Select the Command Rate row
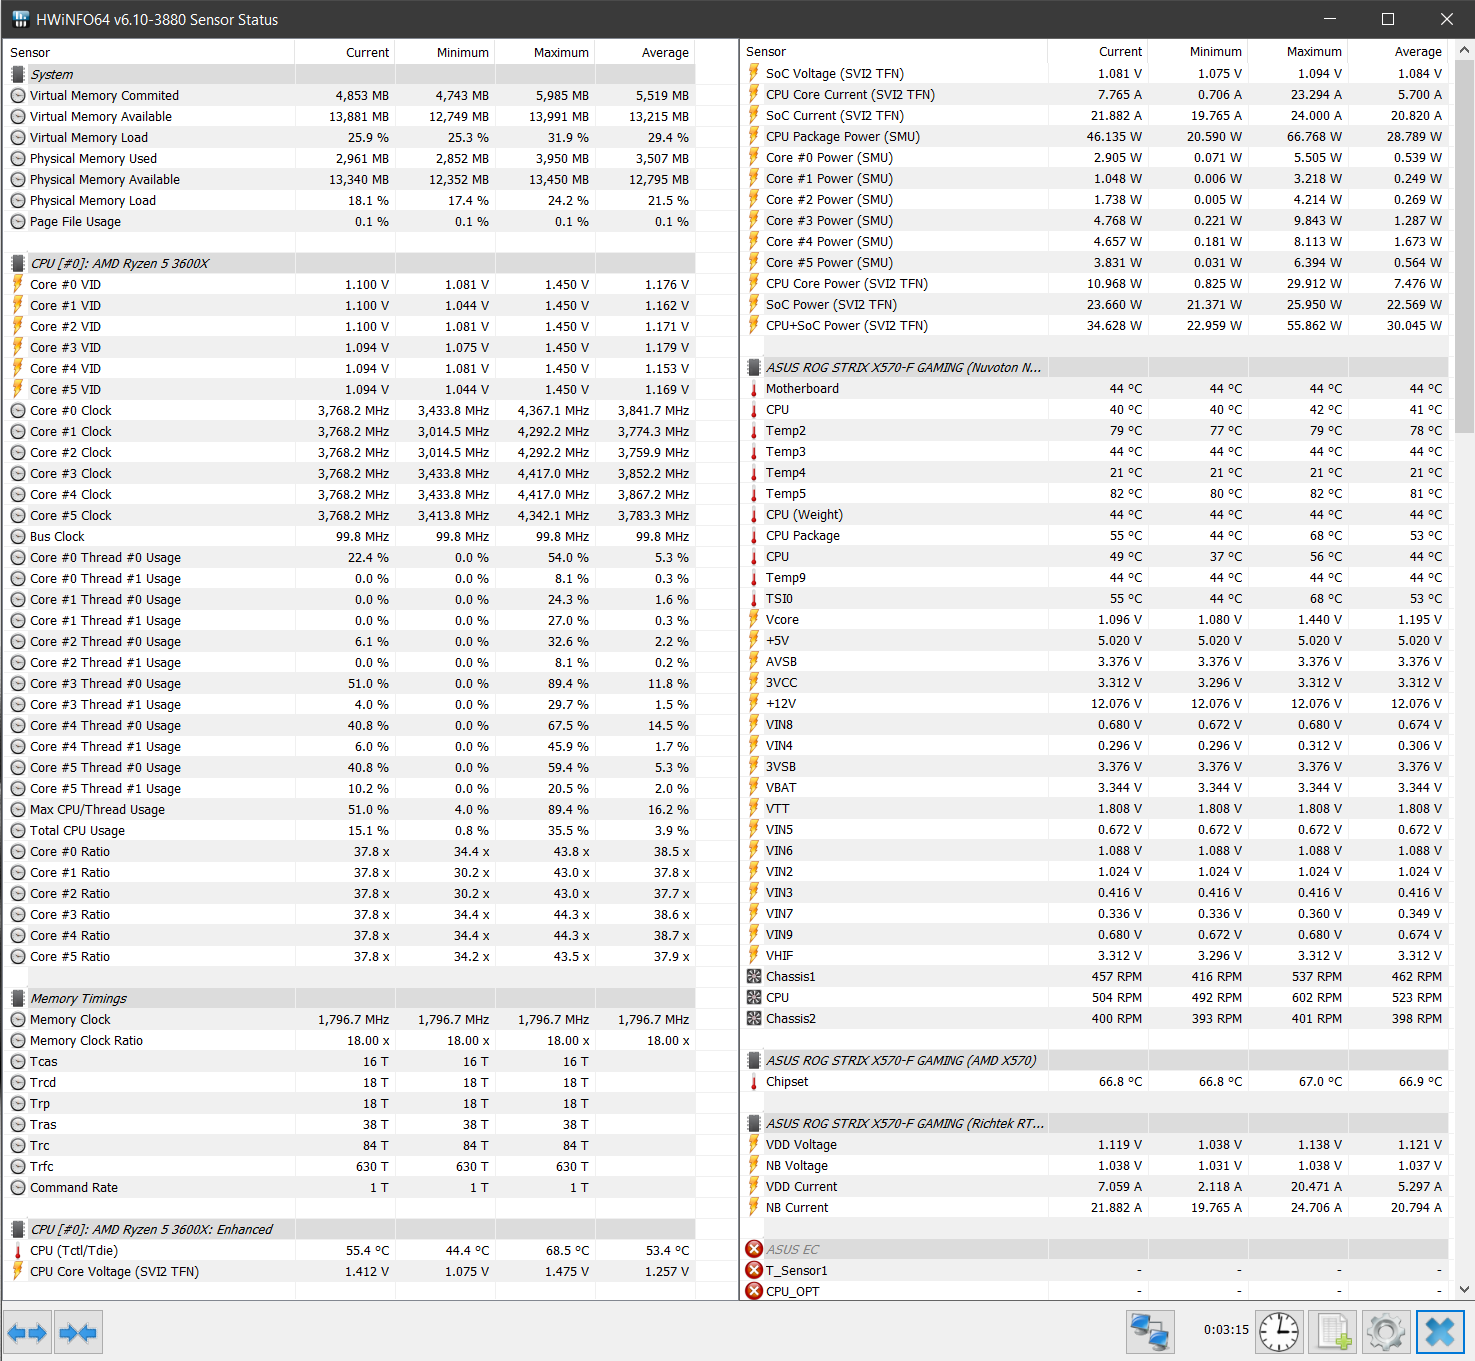This screenshot has width=1475, height=1361. (x=349, y=1187)
